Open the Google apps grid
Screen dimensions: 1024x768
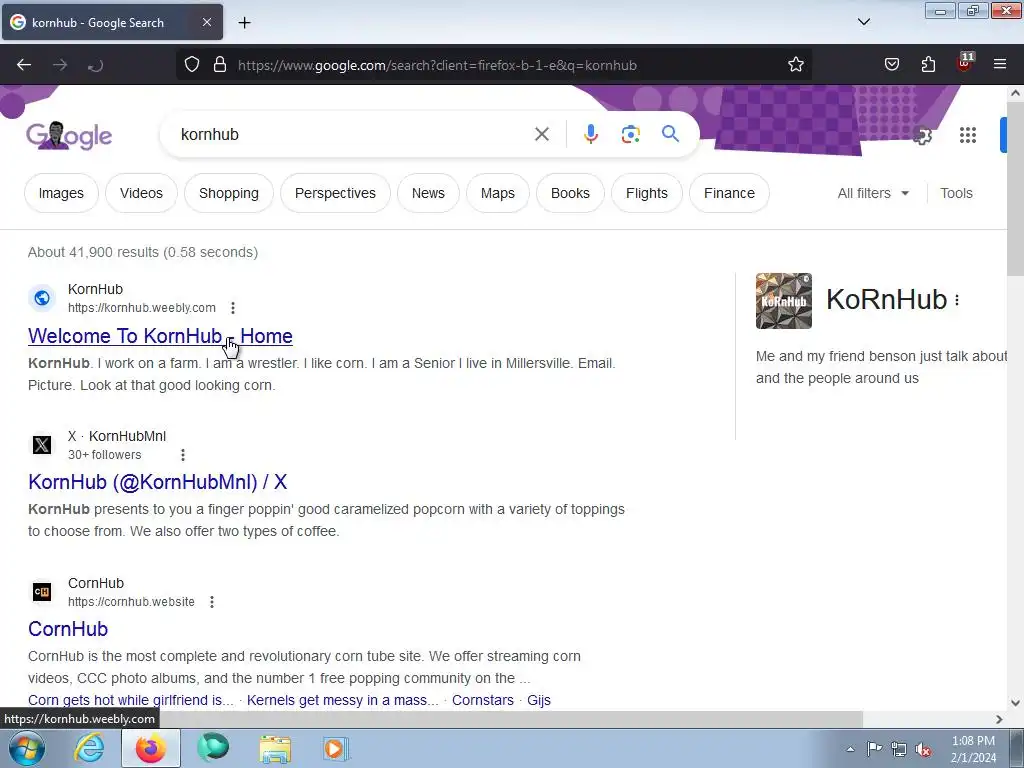pos(967,135)
